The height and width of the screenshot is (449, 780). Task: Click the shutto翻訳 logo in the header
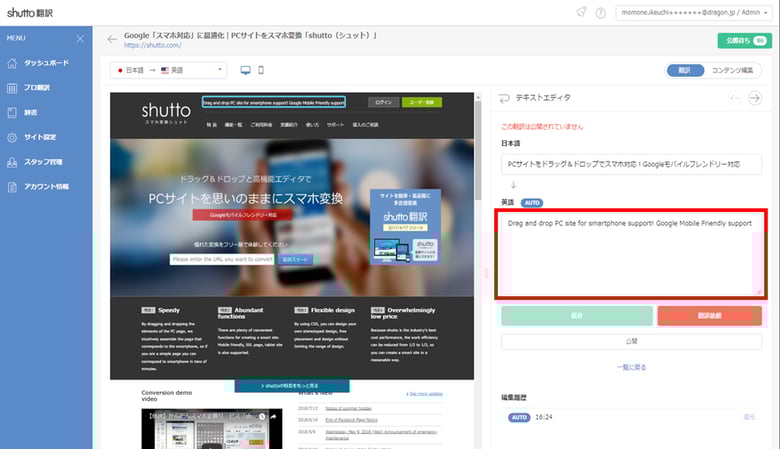click(30, 13)
